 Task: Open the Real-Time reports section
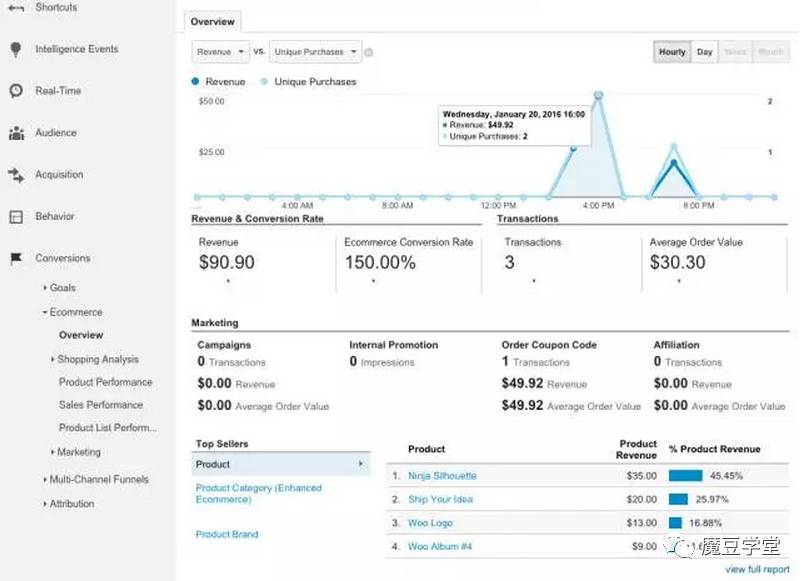click(58, 91)
